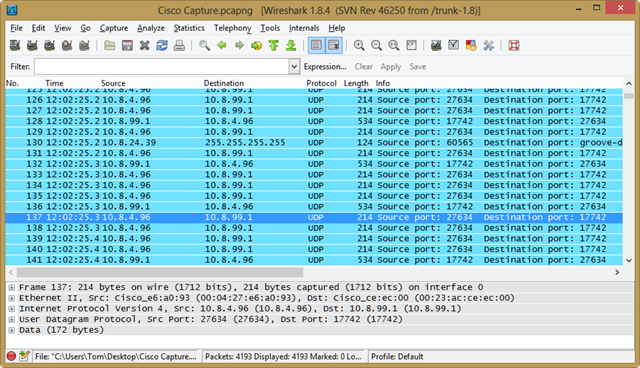Sort by the Protocol column header
The image size is (640, 368).
pyautogui.click(x=321, y=83)
